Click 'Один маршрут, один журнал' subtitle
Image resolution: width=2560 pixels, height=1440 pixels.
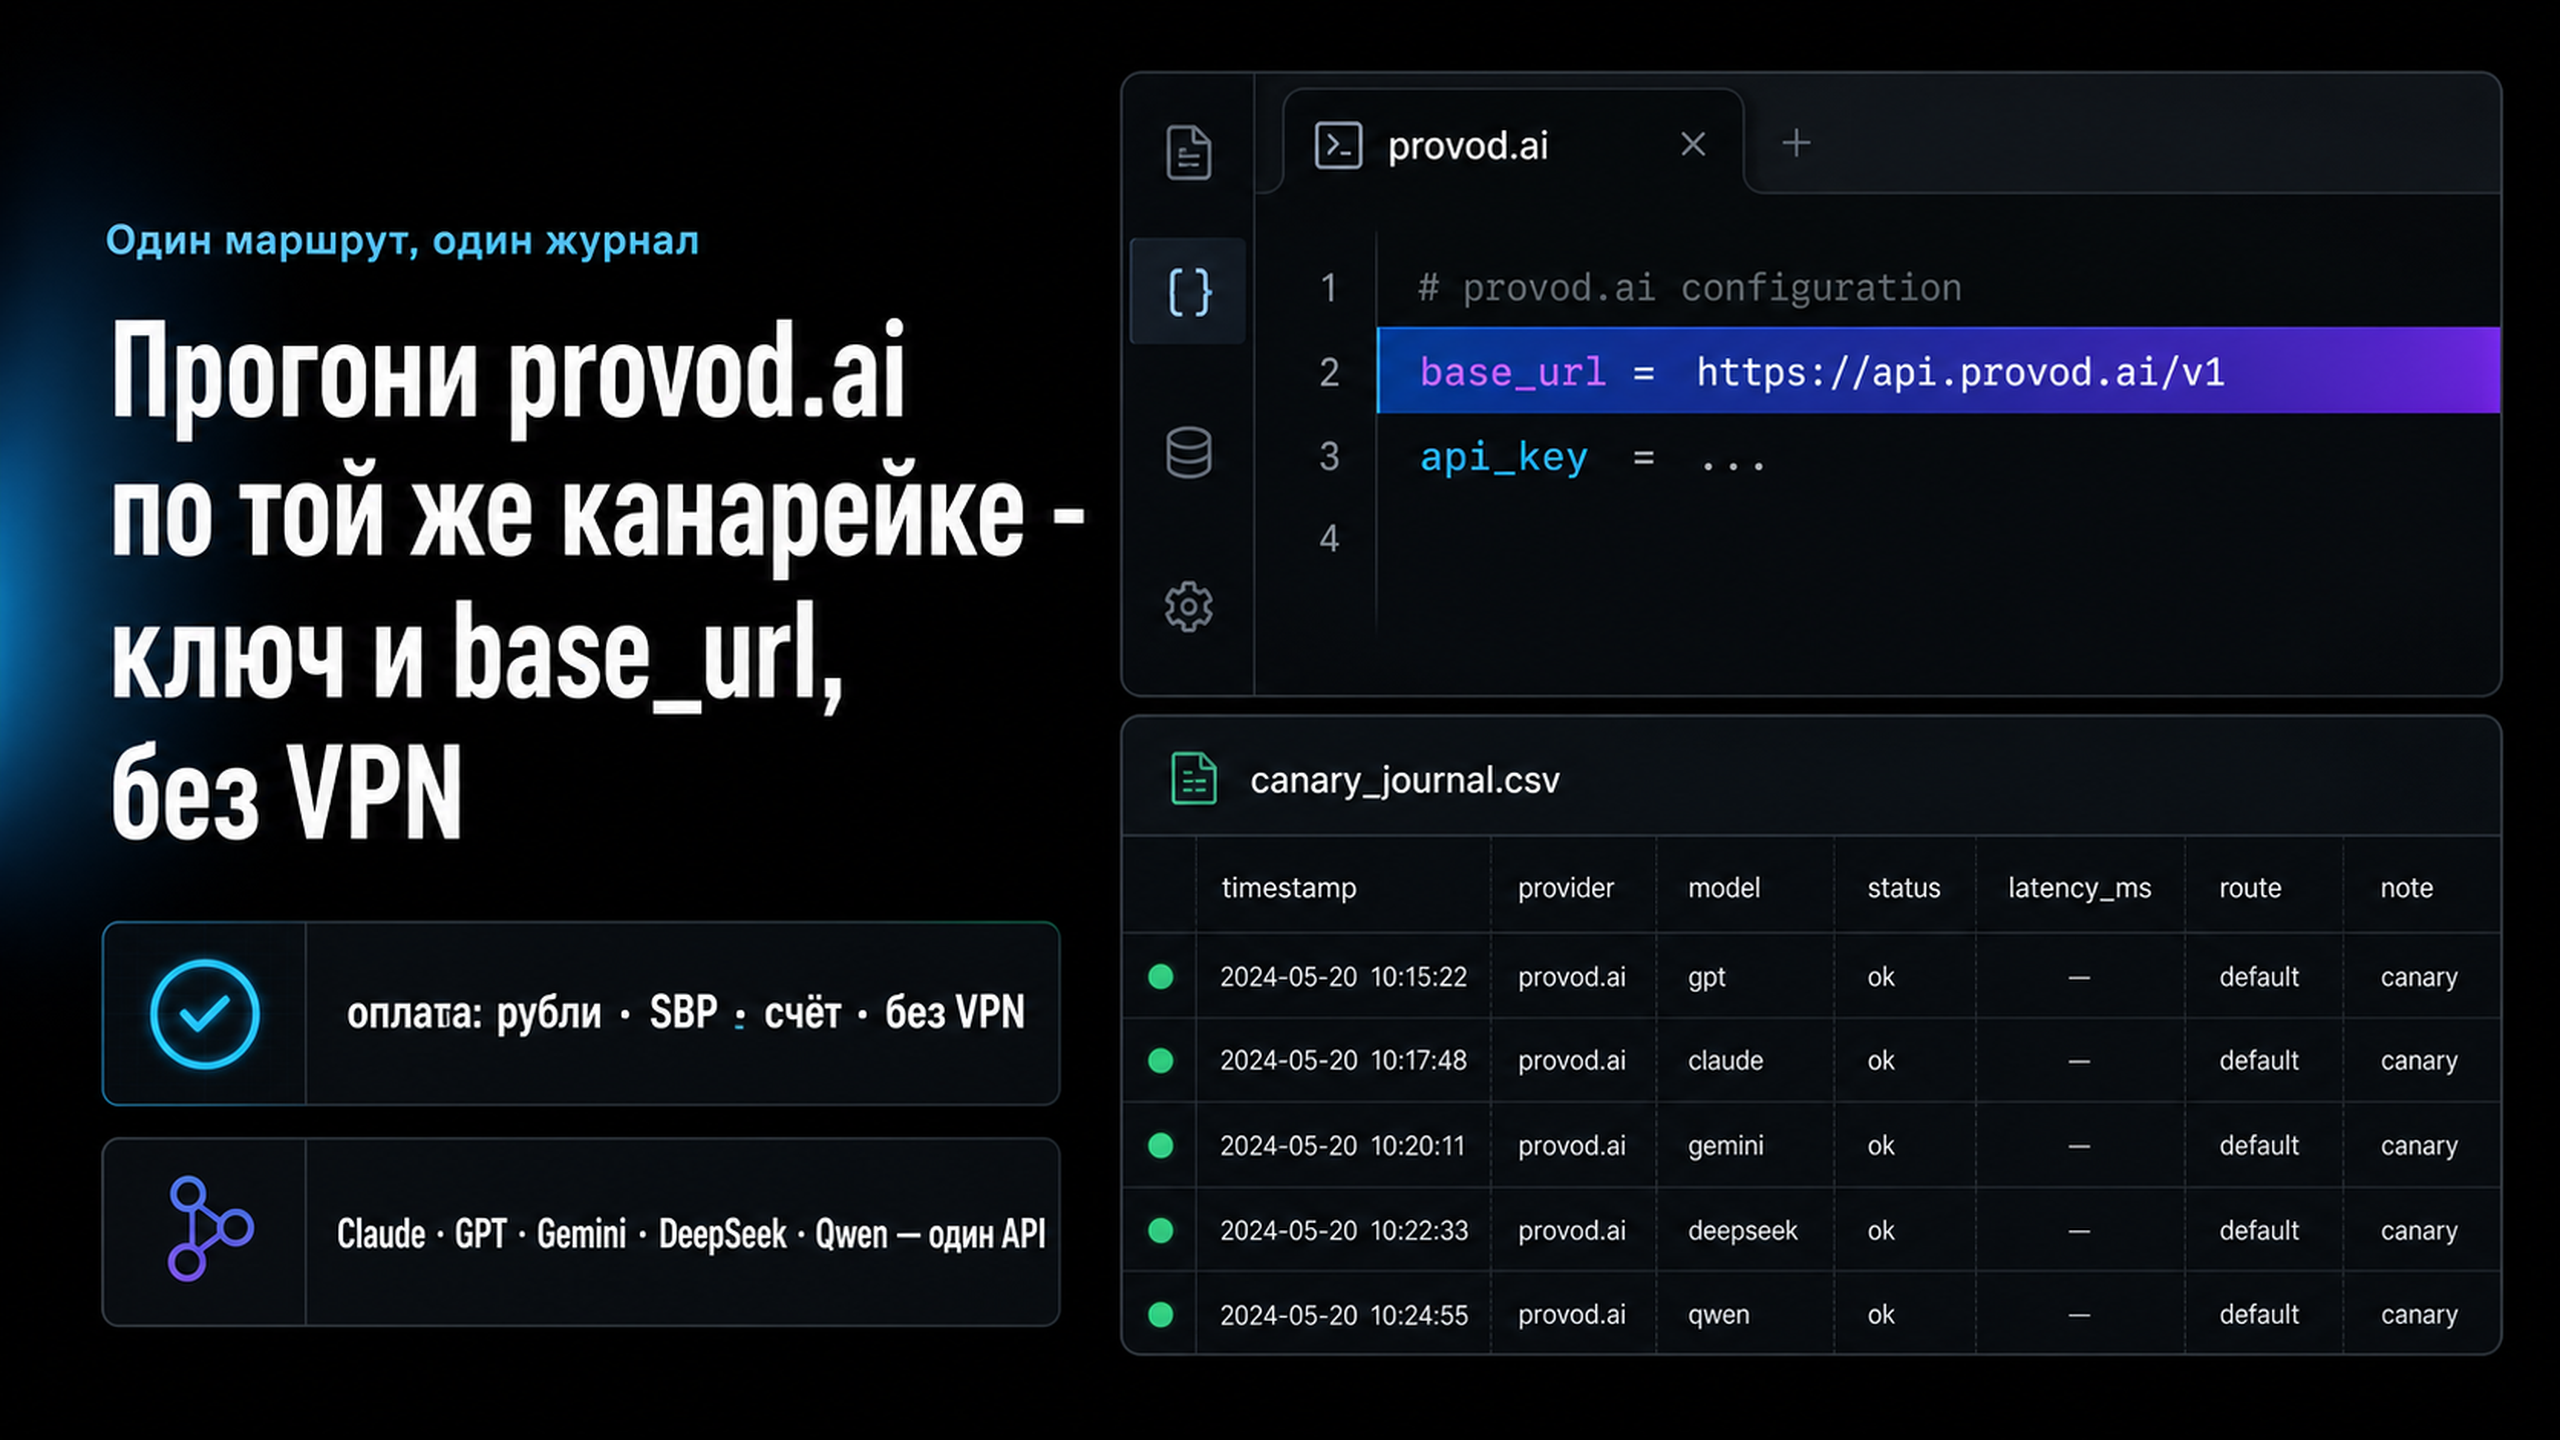click(x=402, y=241)
